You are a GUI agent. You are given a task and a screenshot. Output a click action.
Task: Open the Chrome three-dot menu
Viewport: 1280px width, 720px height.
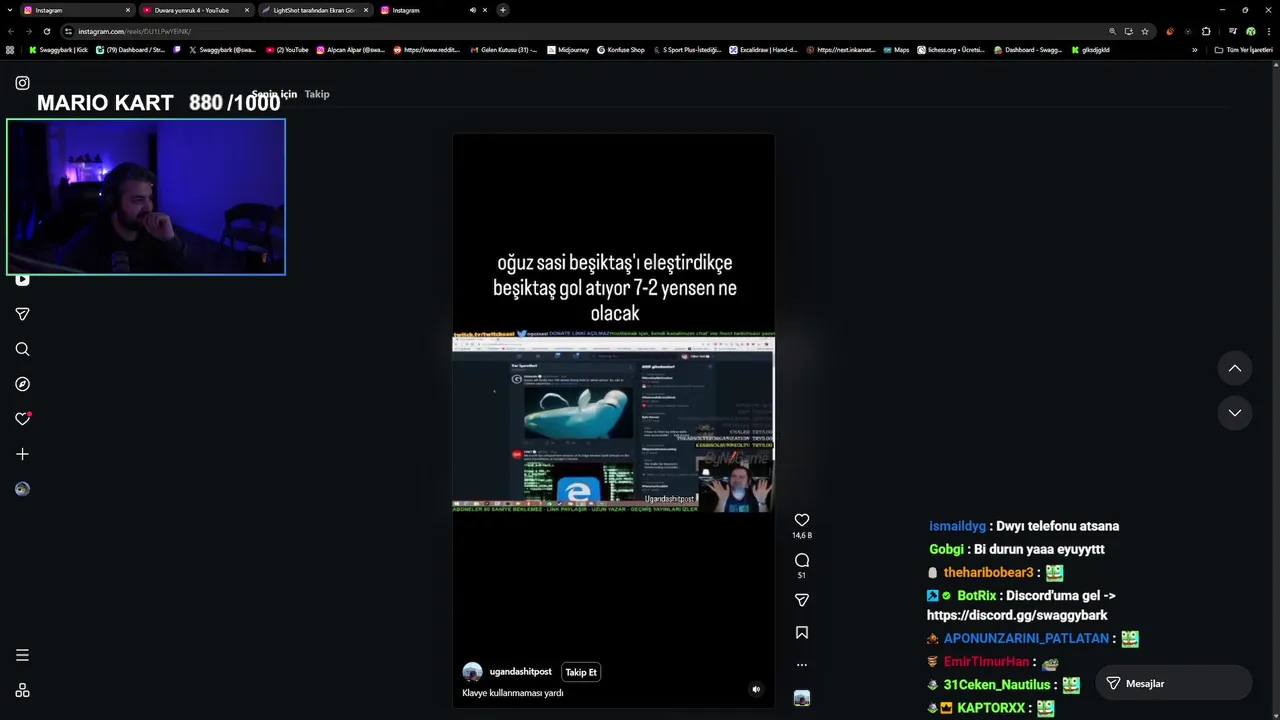coord(1268,31)
